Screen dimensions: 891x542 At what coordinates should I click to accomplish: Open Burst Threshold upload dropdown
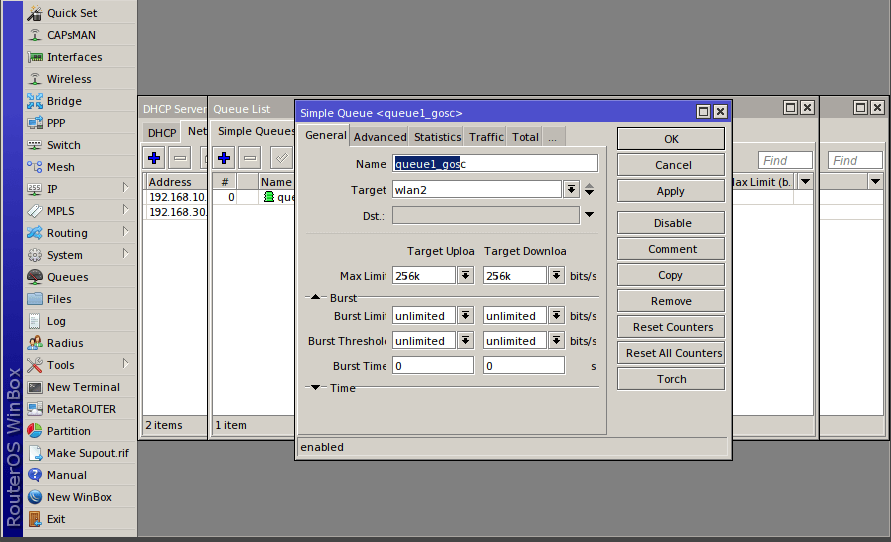[x=465, y=340]
